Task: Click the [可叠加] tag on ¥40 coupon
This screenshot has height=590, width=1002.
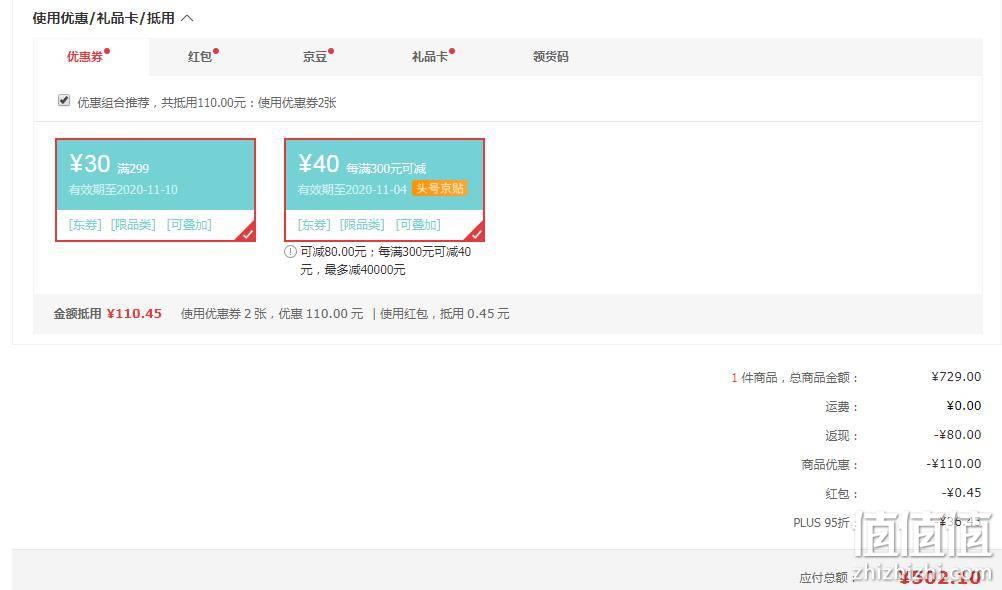Action: tap(418, 224)
